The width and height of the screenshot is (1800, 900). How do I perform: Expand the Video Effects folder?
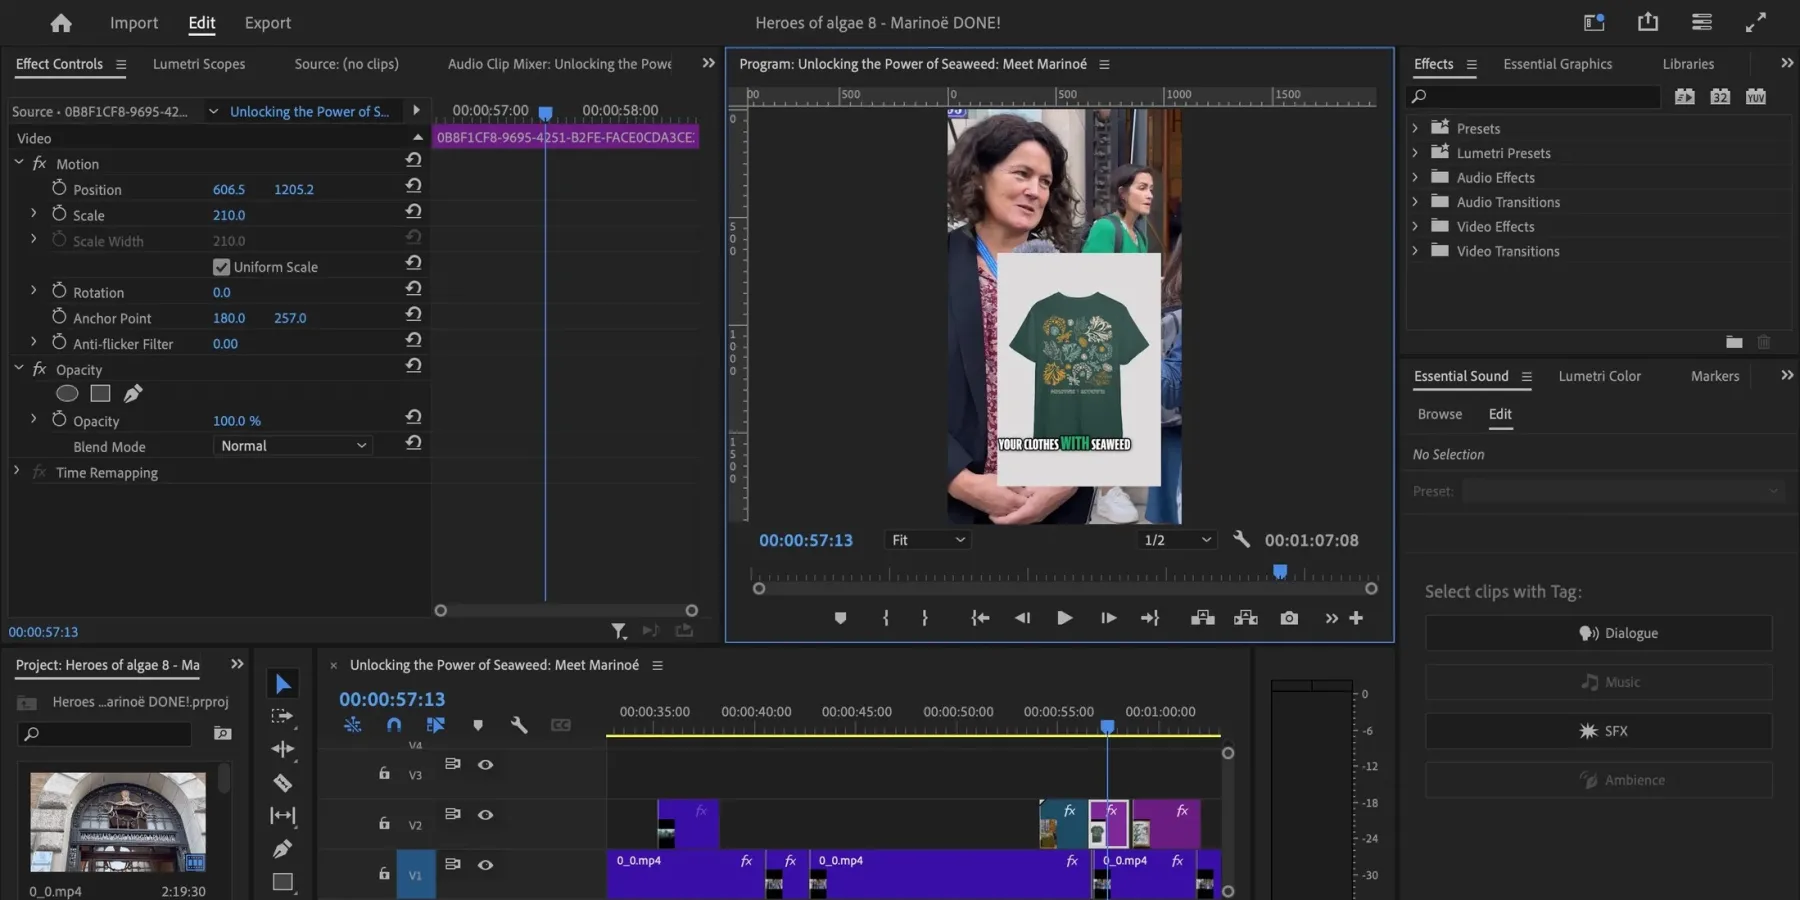click(1415, 227)
